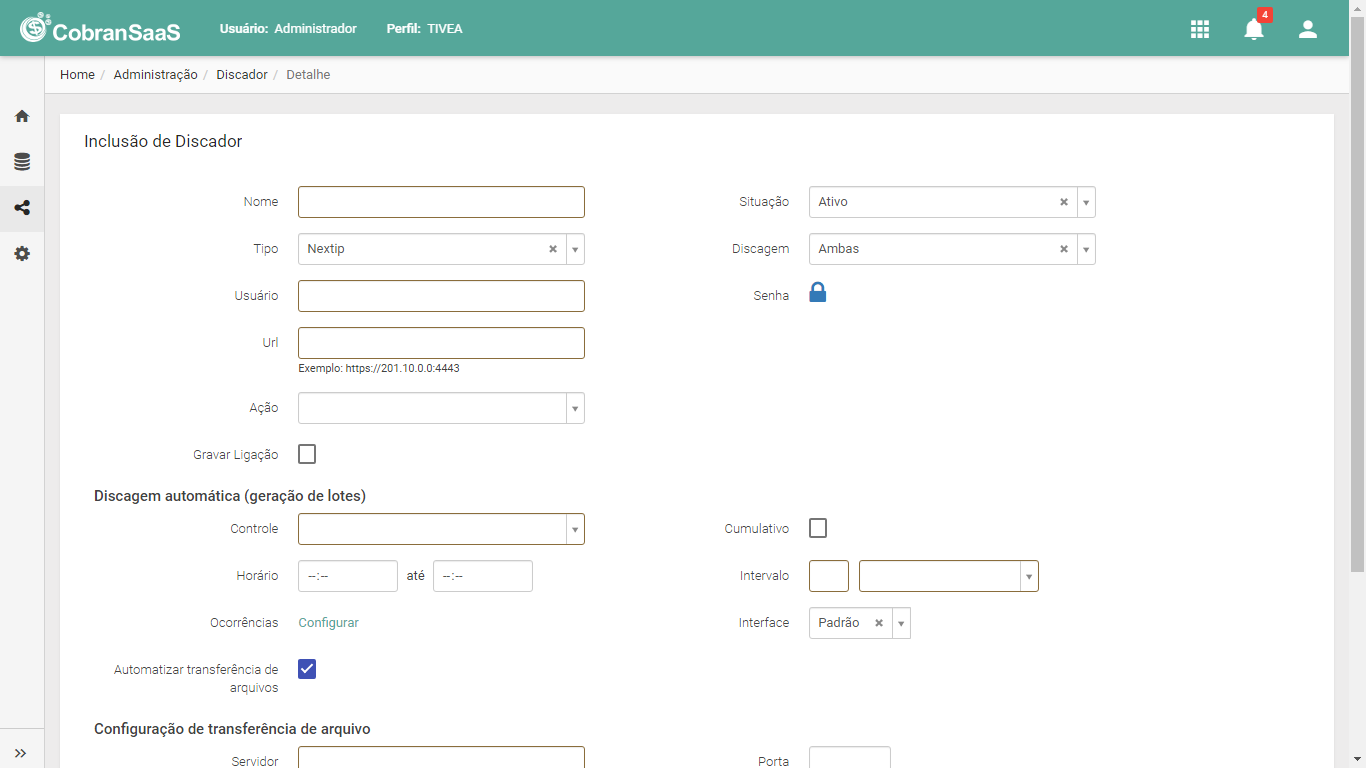Click the Servidor input field
Screen dimensions: 1366x768
click(x=441, y=757)
